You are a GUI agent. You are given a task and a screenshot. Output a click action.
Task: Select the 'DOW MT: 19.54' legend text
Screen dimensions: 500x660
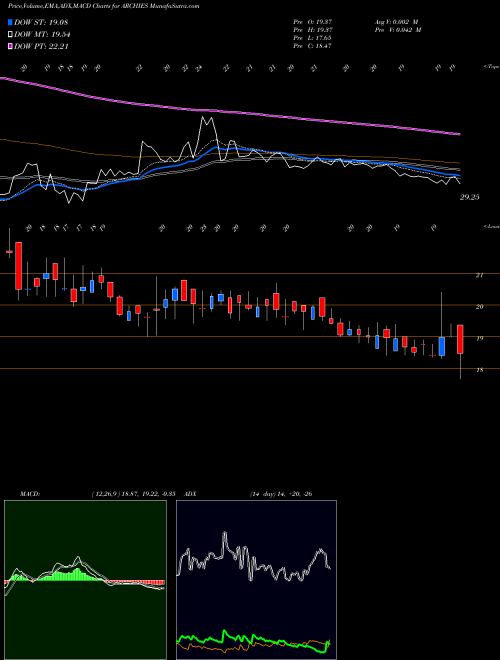(41, 35)
